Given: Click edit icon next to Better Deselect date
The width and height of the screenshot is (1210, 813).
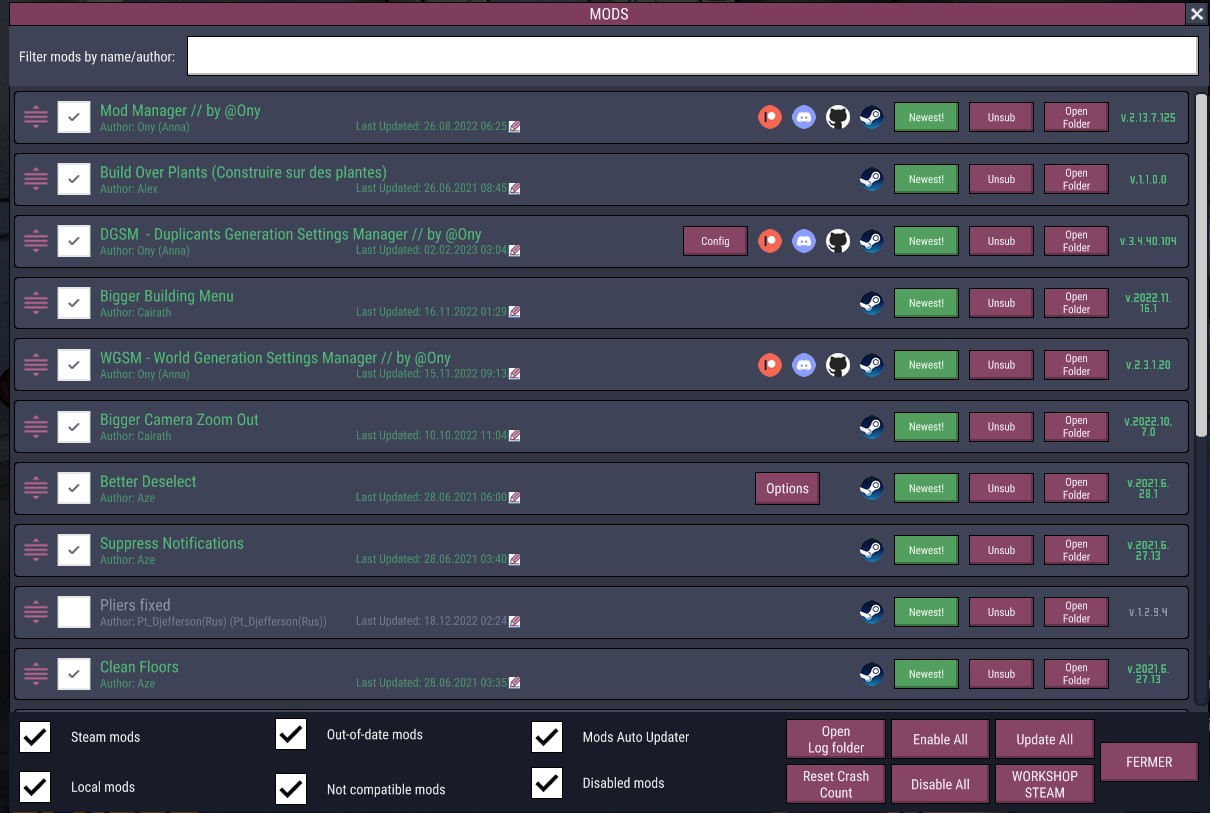Looking at the screenshot, I should [x=515, y=497].
